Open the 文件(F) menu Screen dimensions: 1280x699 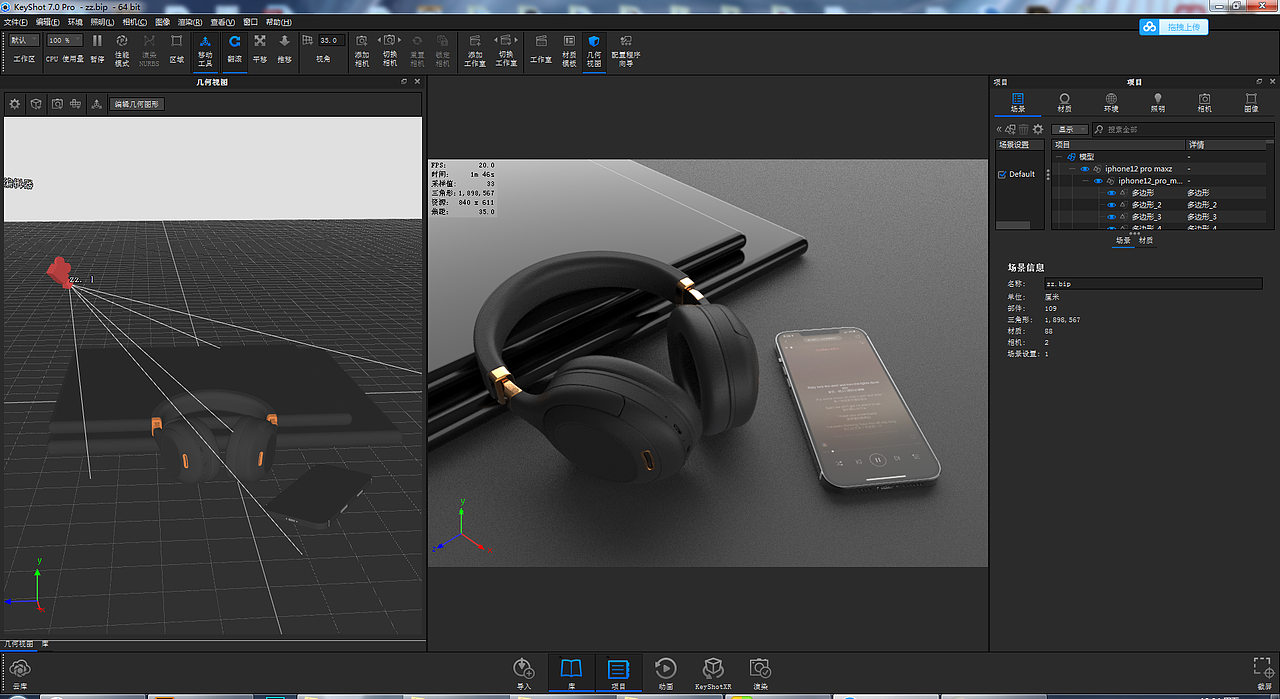point(16,22)
